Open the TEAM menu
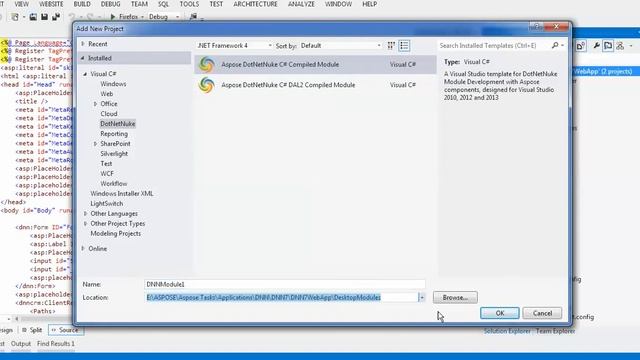This screenshot has width=640, height=360. (139, 4)
